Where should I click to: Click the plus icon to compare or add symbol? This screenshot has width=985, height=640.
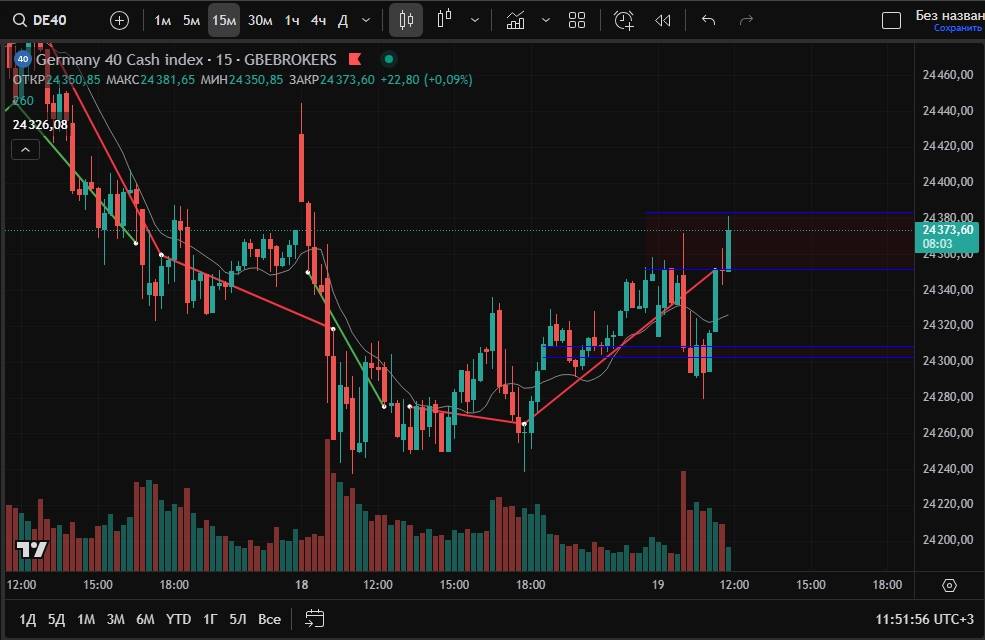point(119,20)
